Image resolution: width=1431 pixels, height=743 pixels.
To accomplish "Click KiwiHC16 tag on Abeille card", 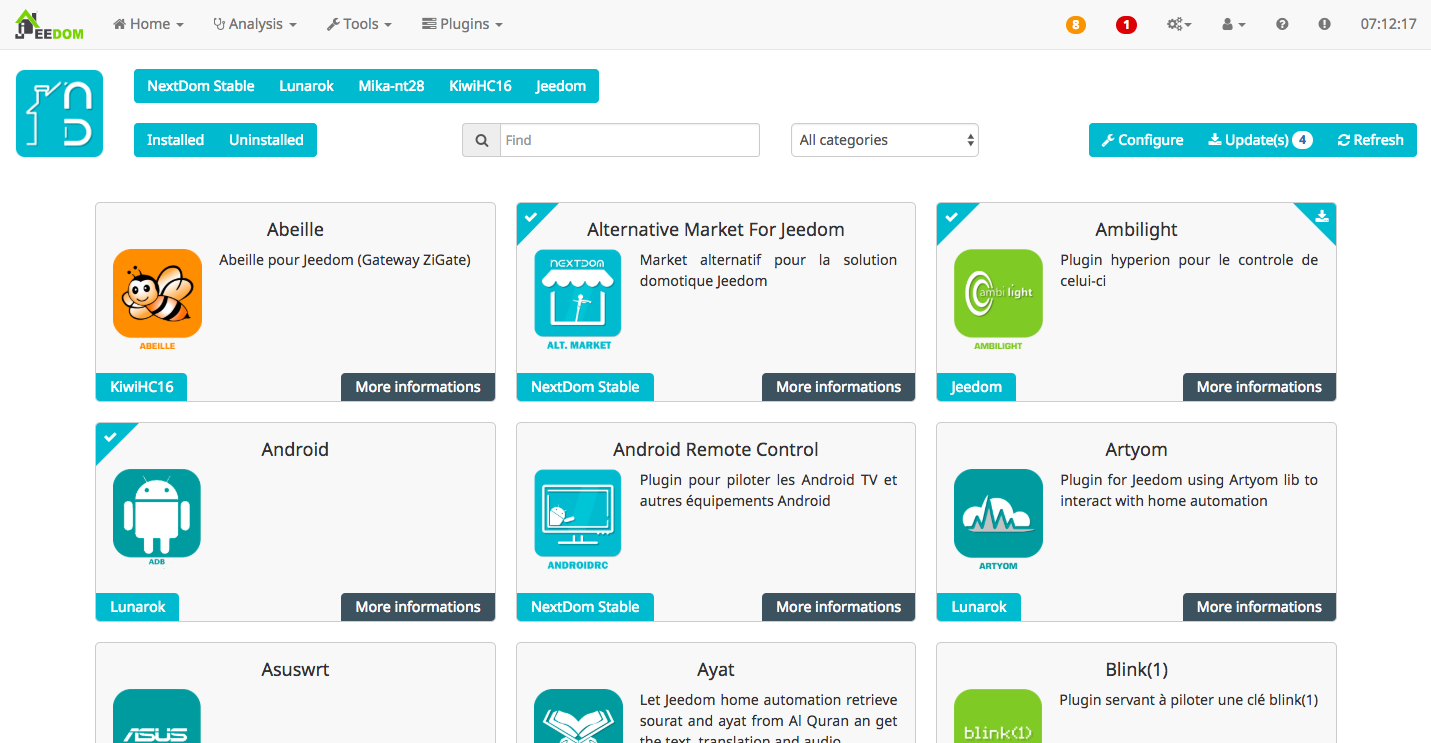I will coord(142,387).
